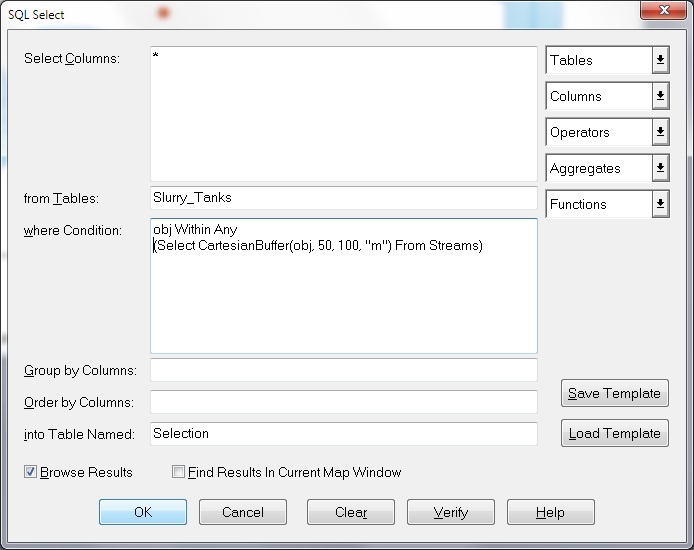The width and height of the screenshot is (694, 550).
Task: Clear the SQL query fields
Action: [x=351, y=512]
